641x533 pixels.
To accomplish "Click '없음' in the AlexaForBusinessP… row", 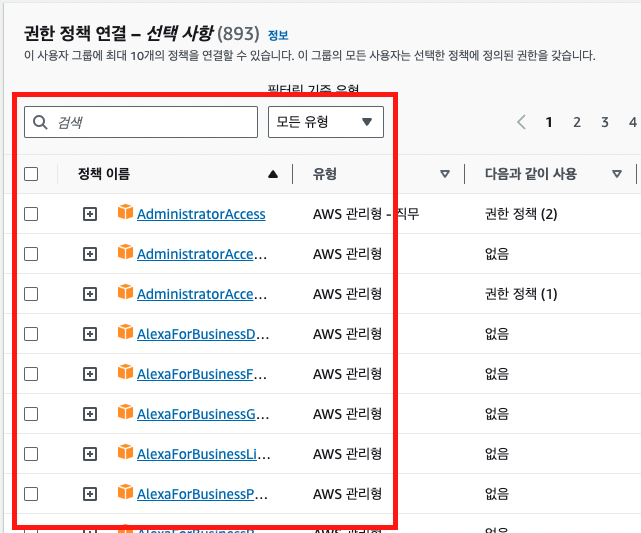I will pos(497,495).
